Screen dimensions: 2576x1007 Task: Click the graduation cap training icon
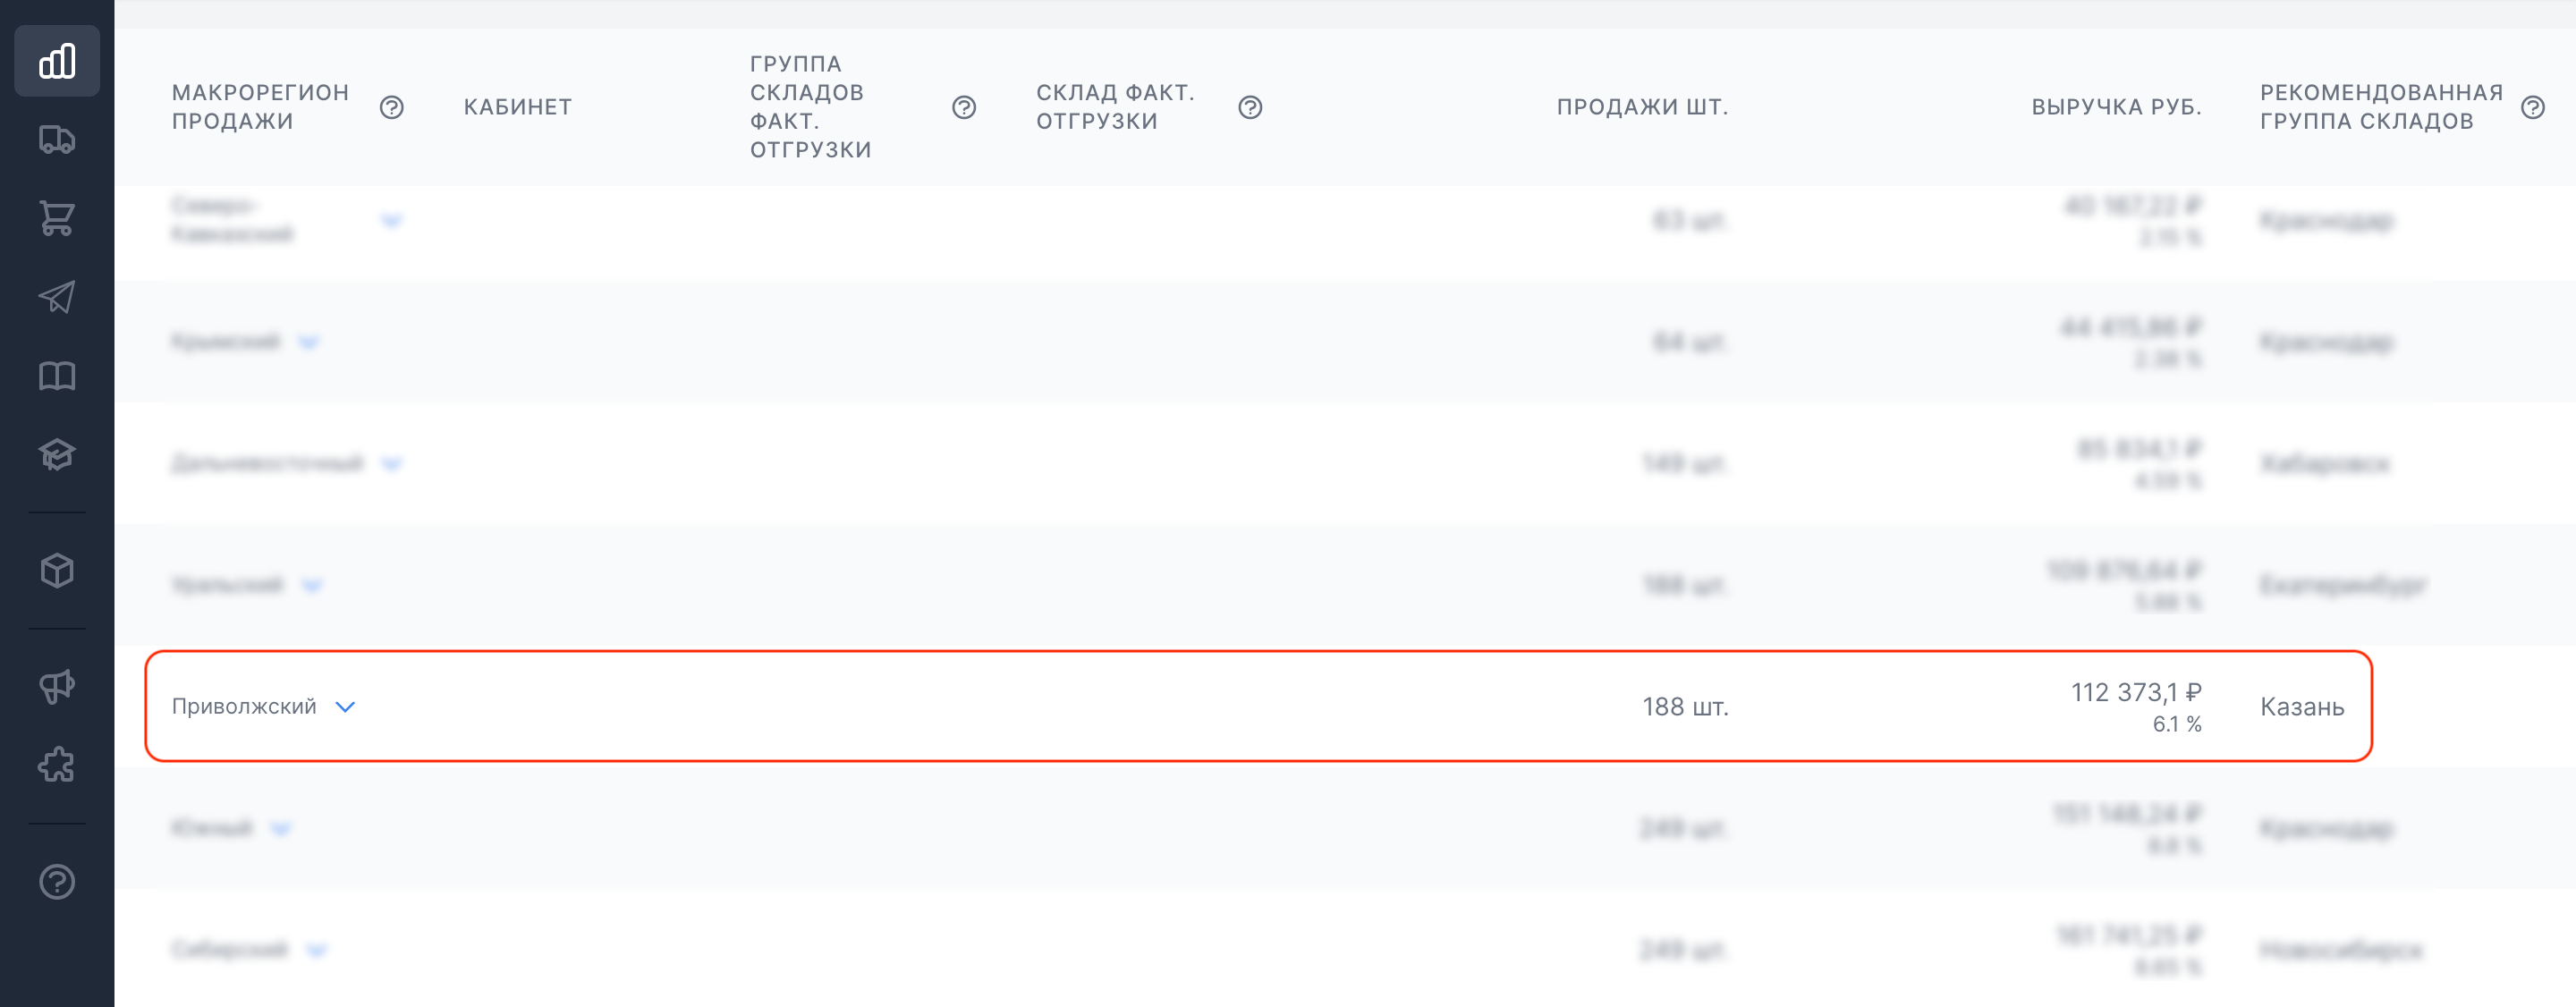coord(57,455)
